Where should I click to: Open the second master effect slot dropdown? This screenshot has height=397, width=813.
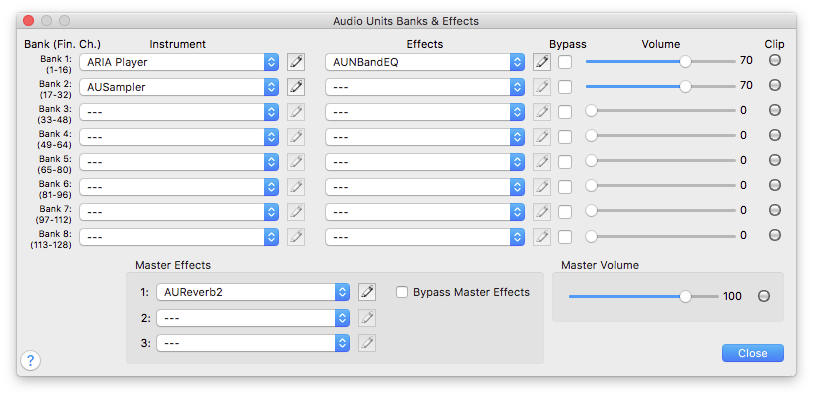[253, 318]
